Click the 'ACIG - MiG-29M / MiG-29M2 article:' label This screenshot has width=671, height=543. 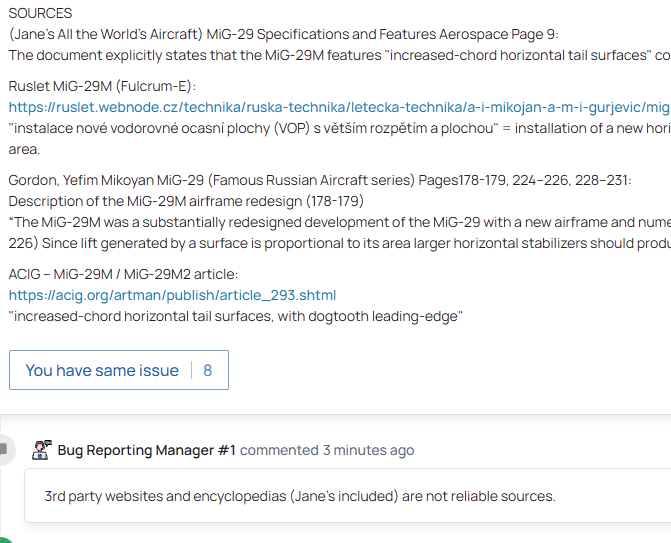click(123, 274)
